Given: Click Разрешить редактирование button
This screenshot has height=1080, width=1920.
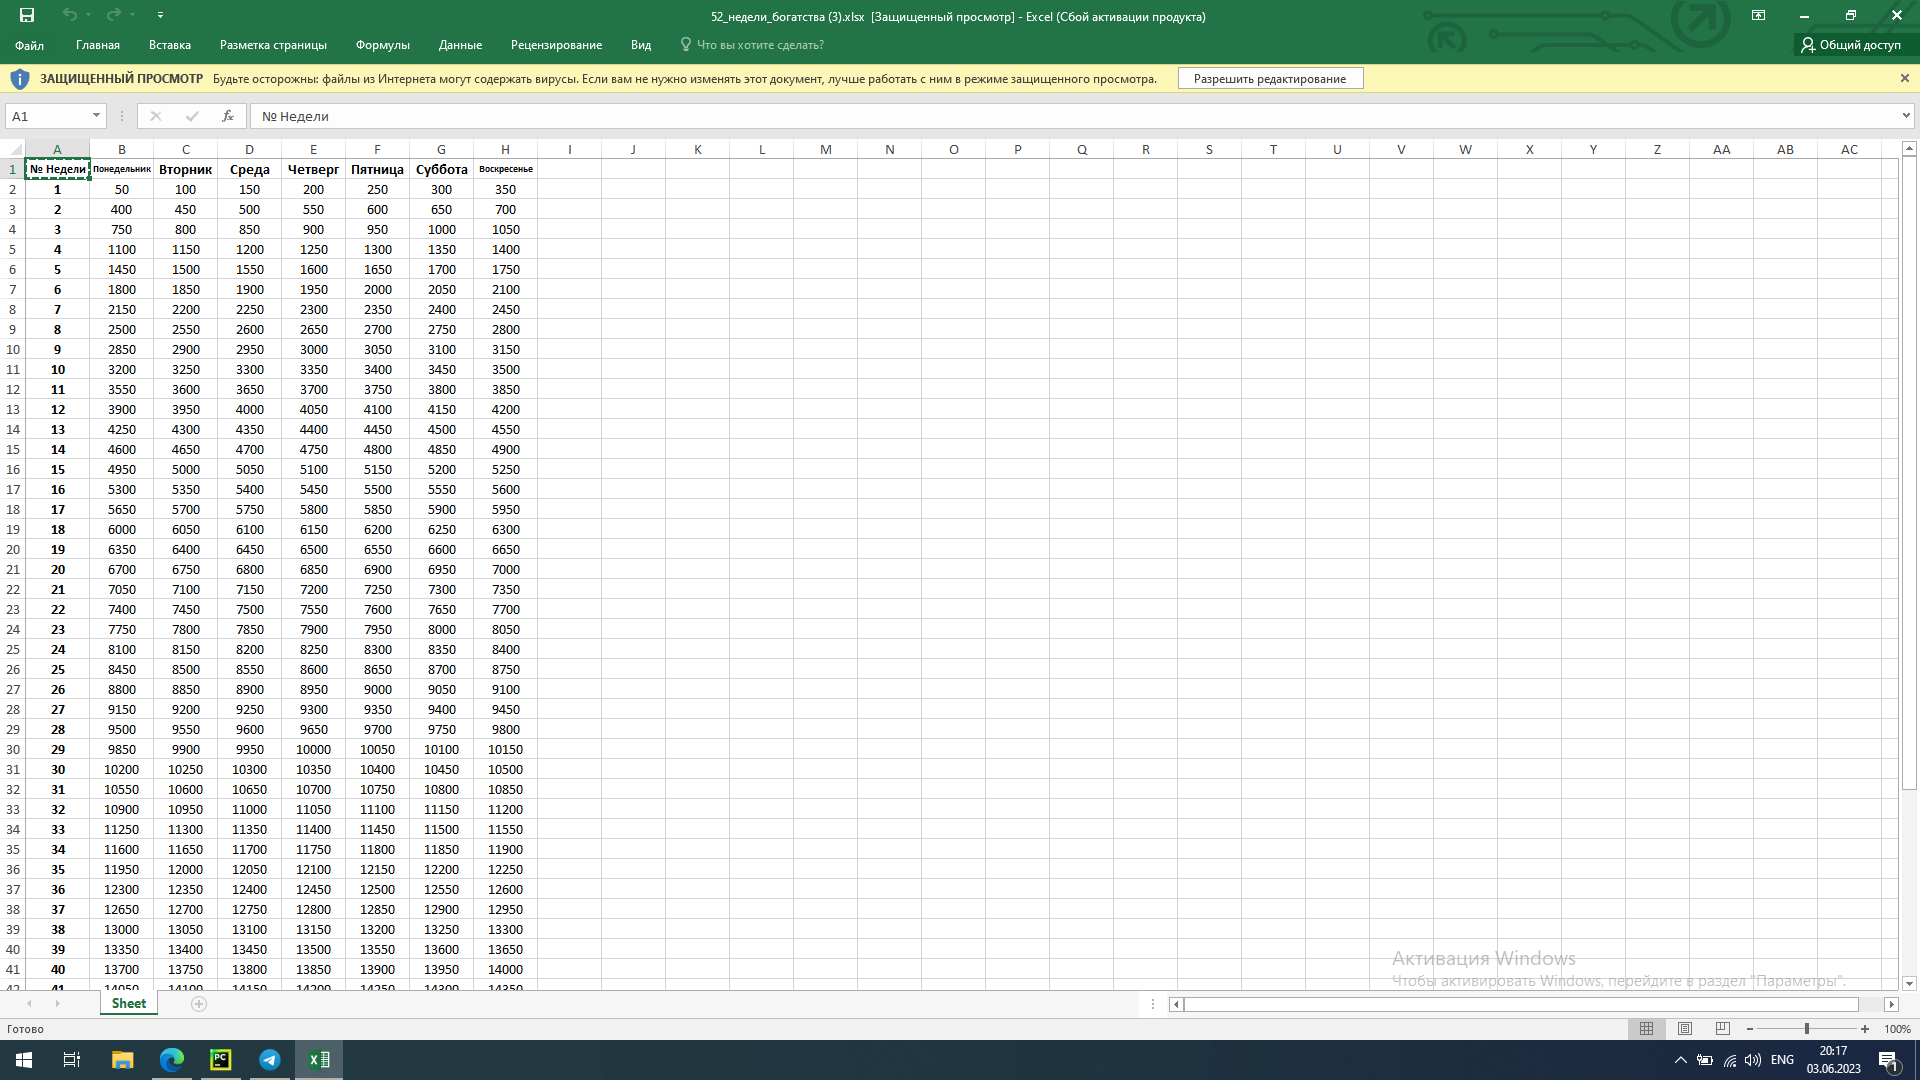Looking at the screenshot, I should pos(1270,79).
